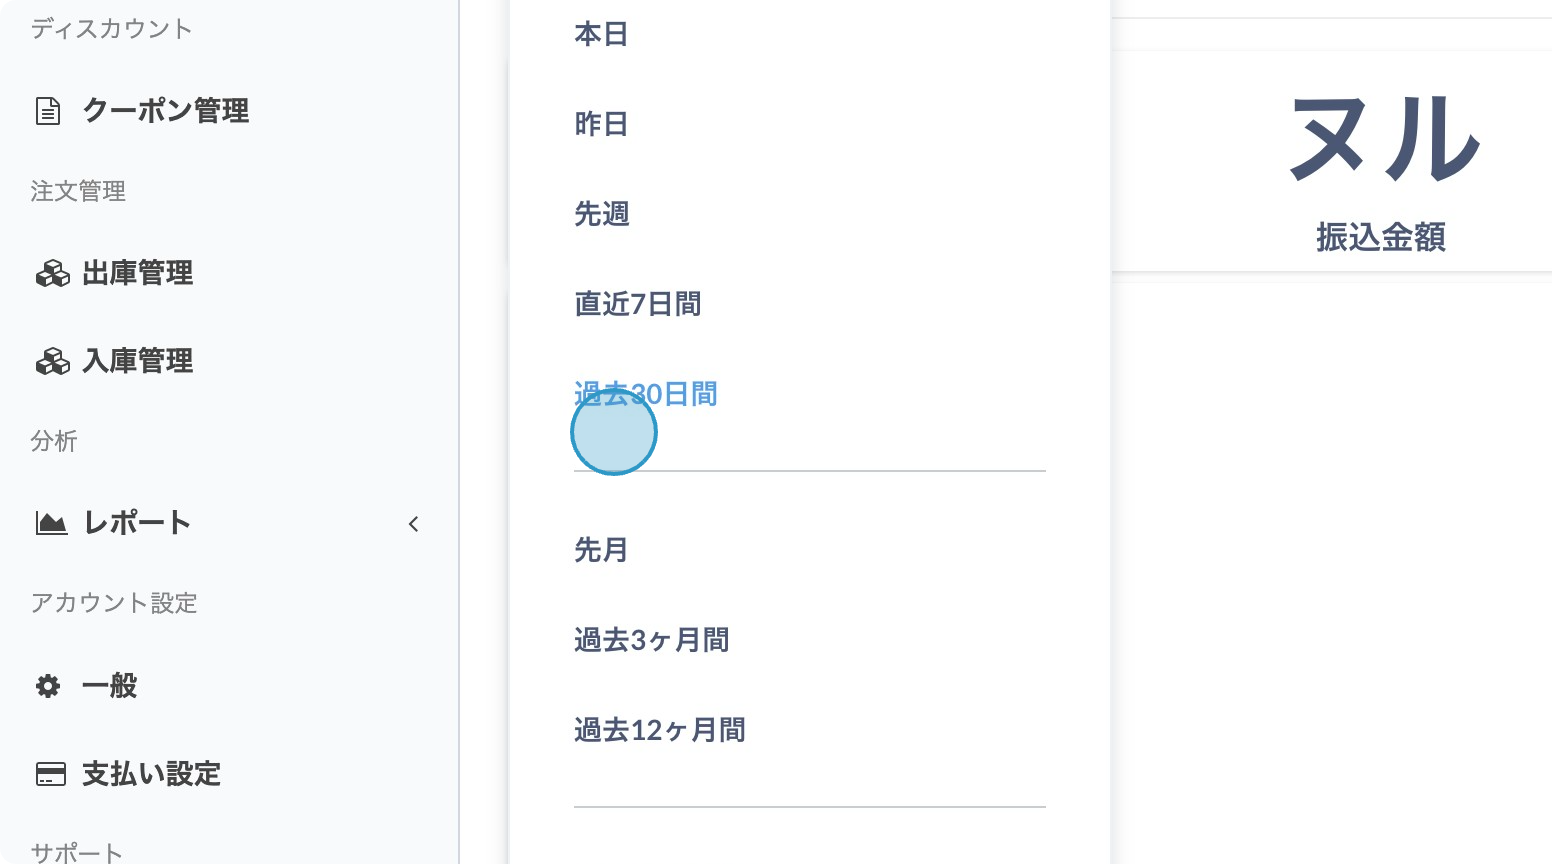
Task: Click the 出庫管理 boxes icon
Action: 52,273
